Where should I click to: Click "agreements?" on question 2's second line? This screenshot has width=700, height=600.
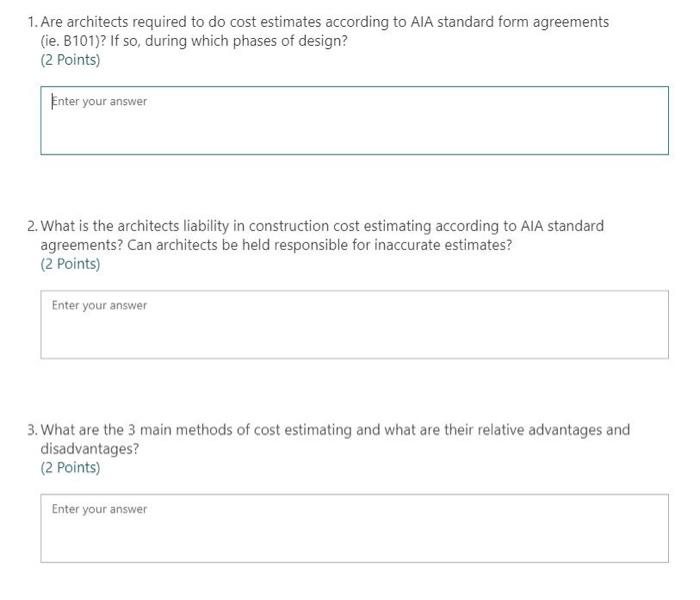pyautogui.click(x=82, y=245)
